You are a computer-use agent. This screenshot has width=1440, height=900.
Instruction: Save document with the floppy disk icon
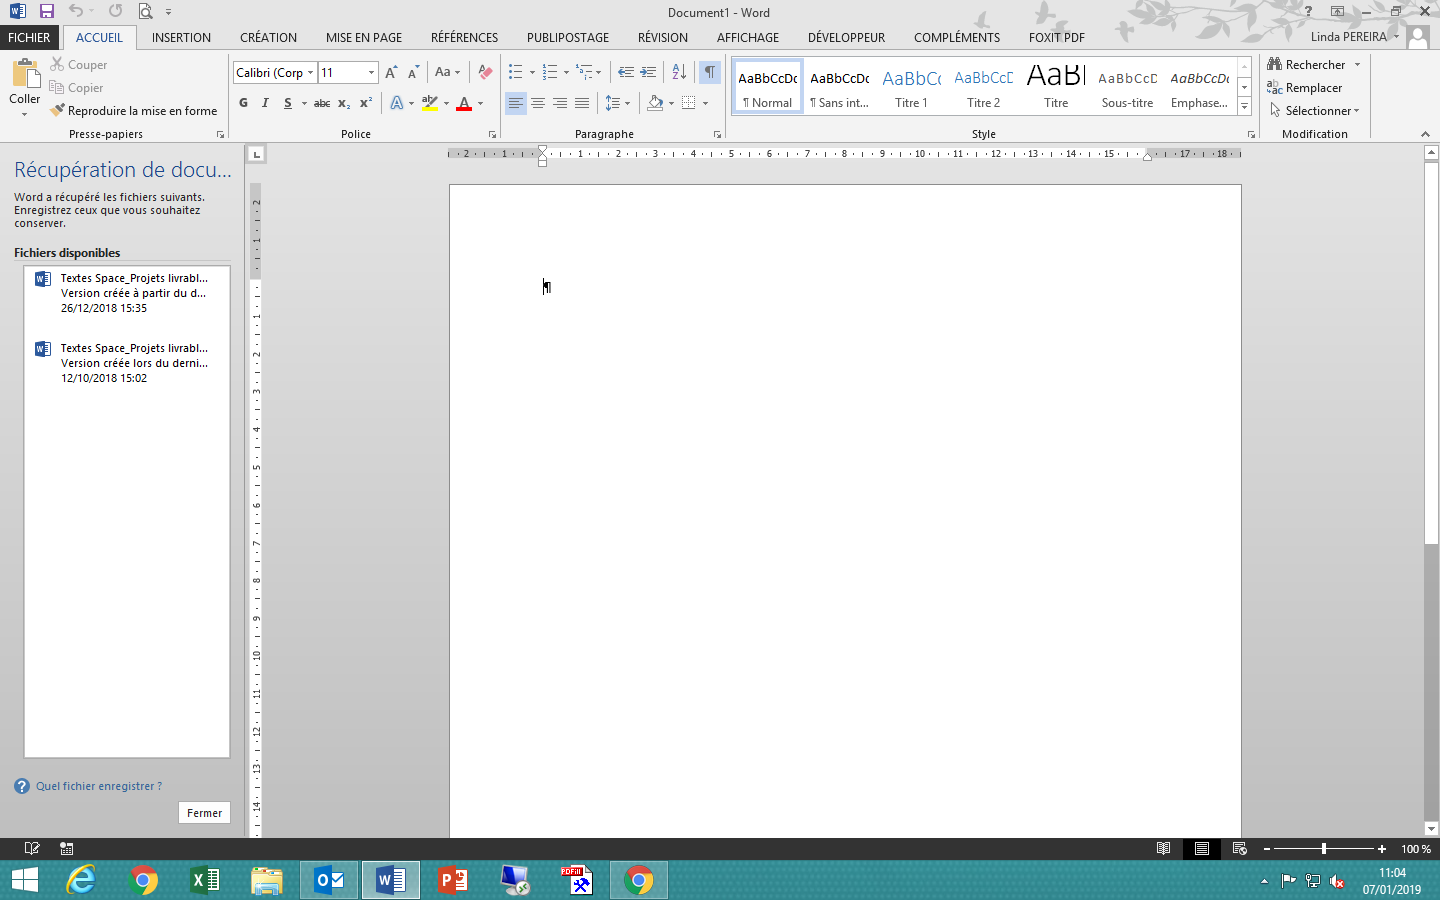coord(46,11)
